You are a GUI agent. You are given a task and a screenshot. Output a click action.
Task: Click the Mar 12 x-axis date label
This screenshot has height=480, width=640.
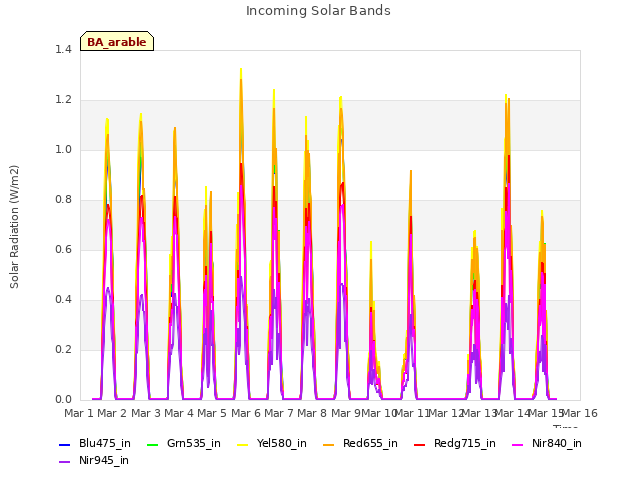point(446,413)
